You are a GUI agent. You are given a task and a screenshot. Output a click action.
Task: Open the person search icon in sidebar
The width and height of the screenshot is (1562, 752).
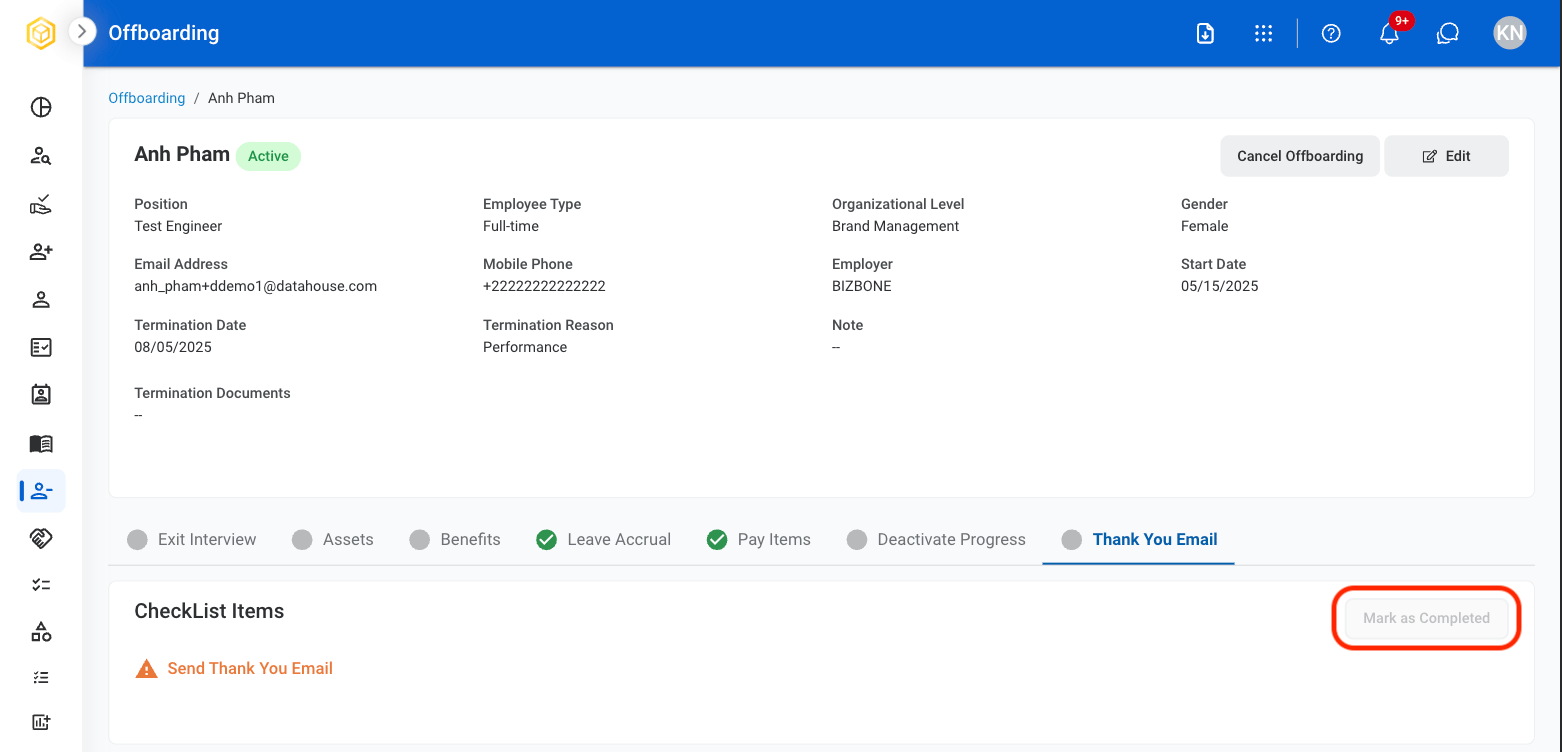[x=41, y=156]
